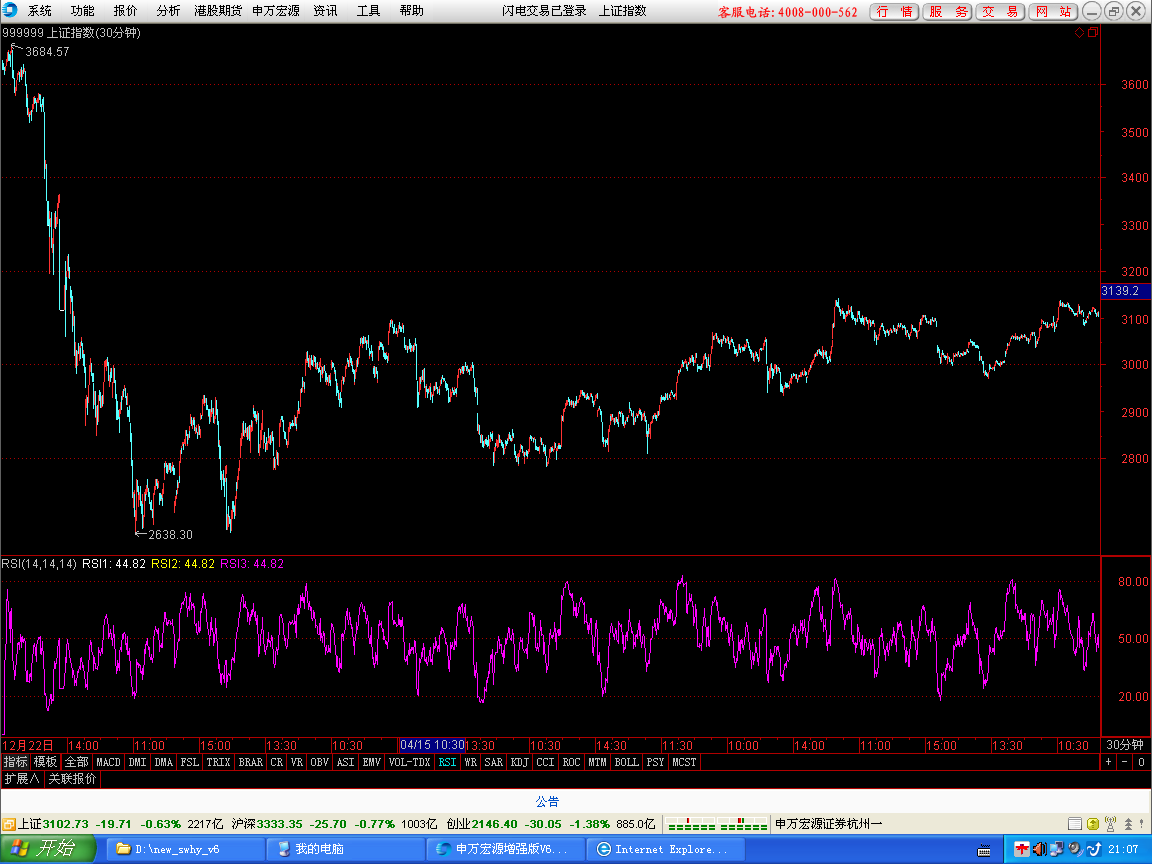The width and height of the screenshot is (1152, 864).
Task: Open the 分析 menu
Action: click(168, 11)
